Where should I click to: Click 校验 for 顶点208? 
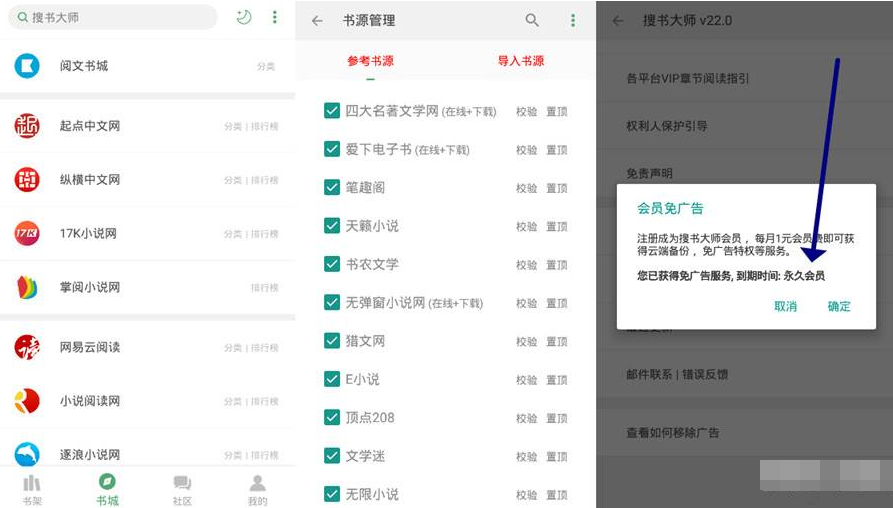coord(526,418)
